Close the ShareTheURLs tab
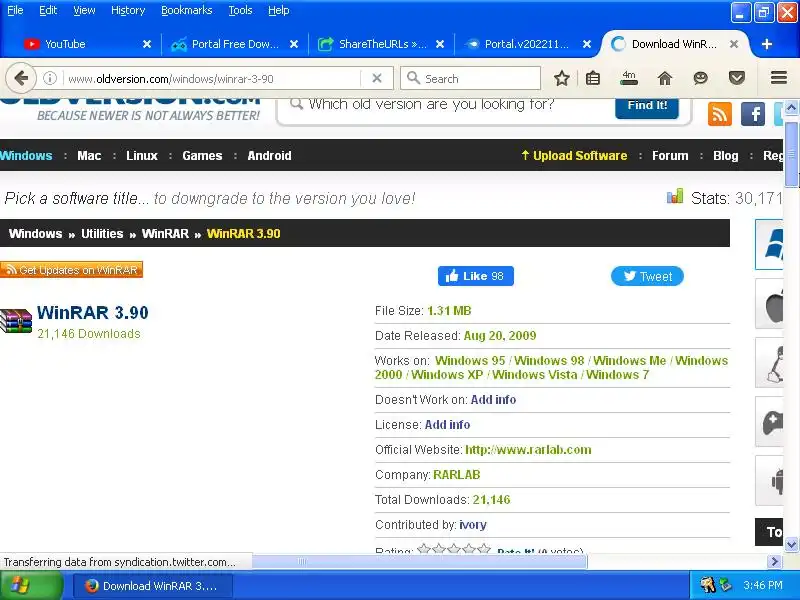The image size is (800, 600). 440,44
